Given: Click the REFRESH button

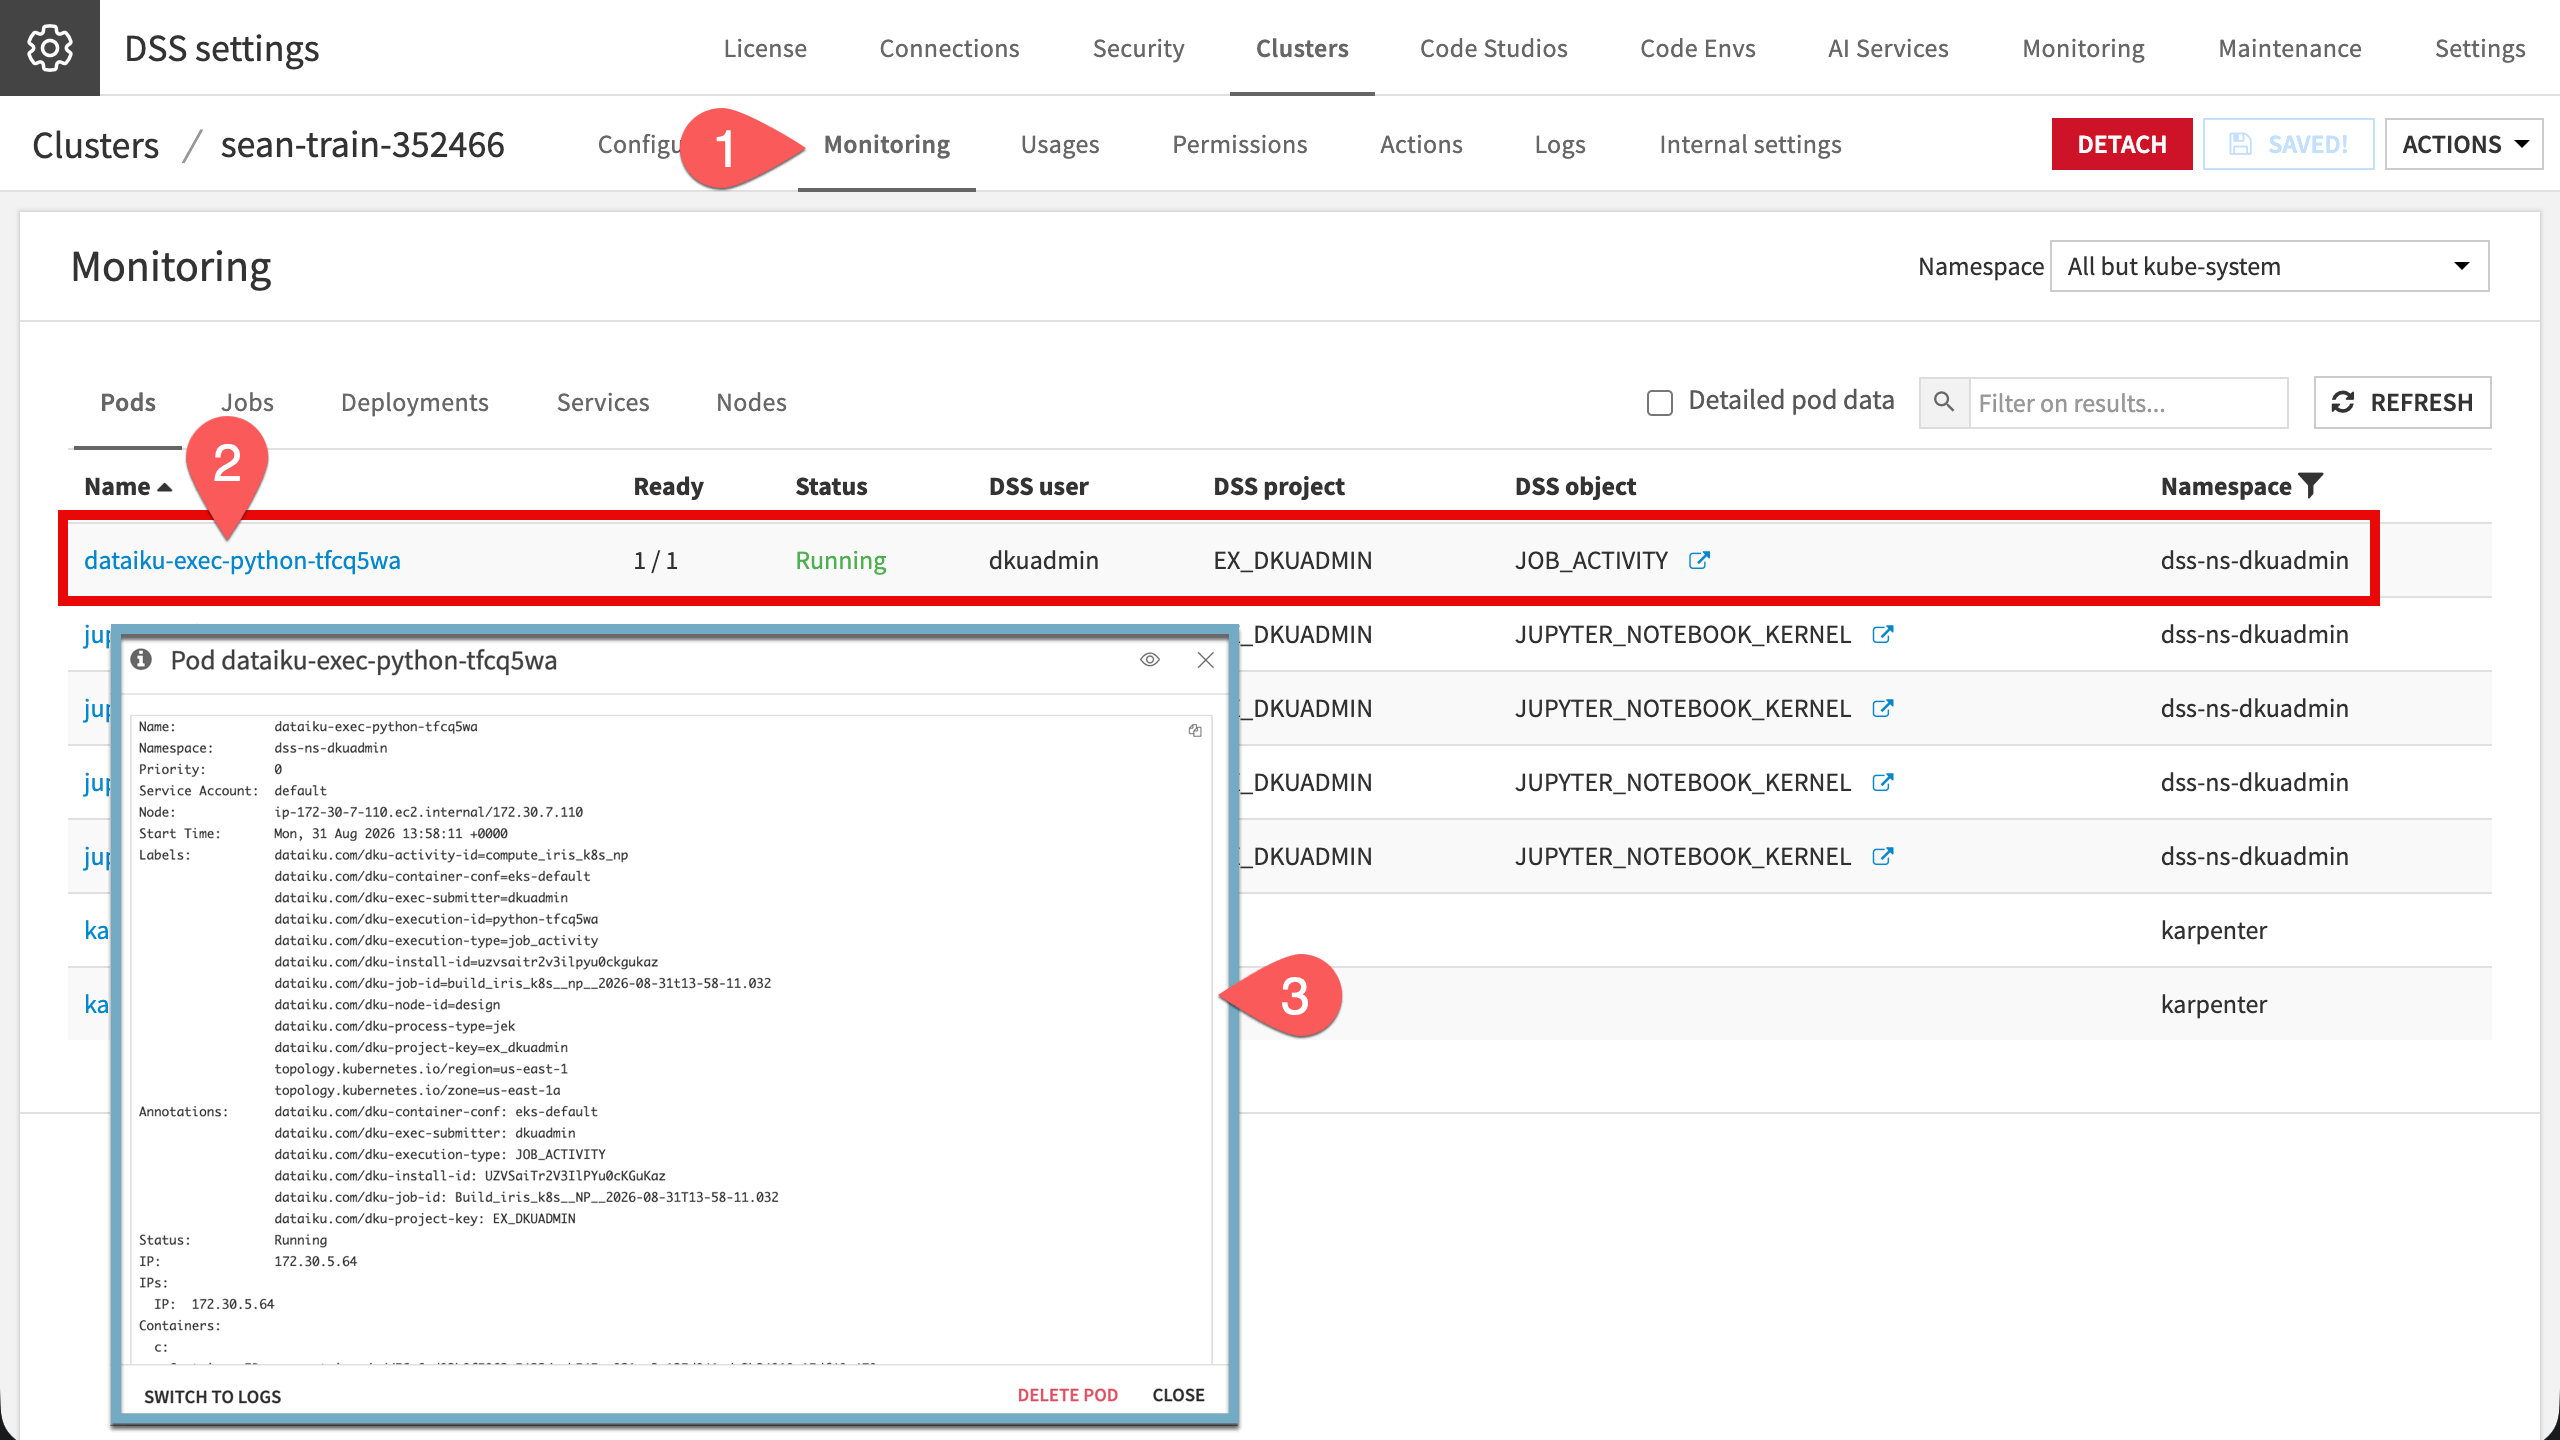Looking at the screenshot, I should point(2402,402).
